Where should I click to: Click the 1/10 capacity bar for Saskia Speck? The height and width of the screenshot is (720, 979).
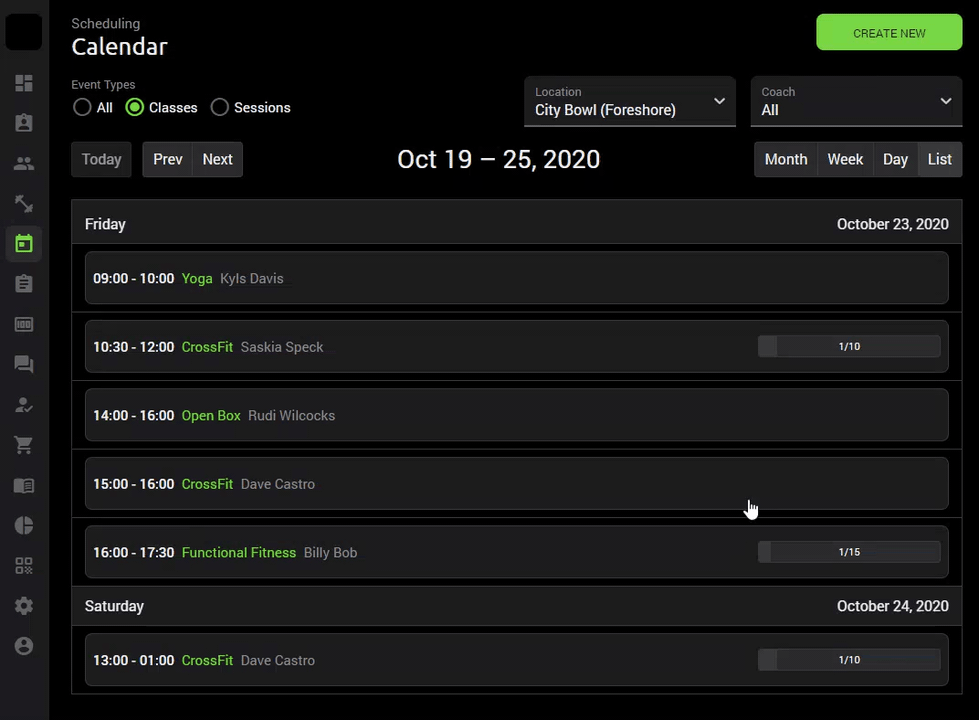849,347
